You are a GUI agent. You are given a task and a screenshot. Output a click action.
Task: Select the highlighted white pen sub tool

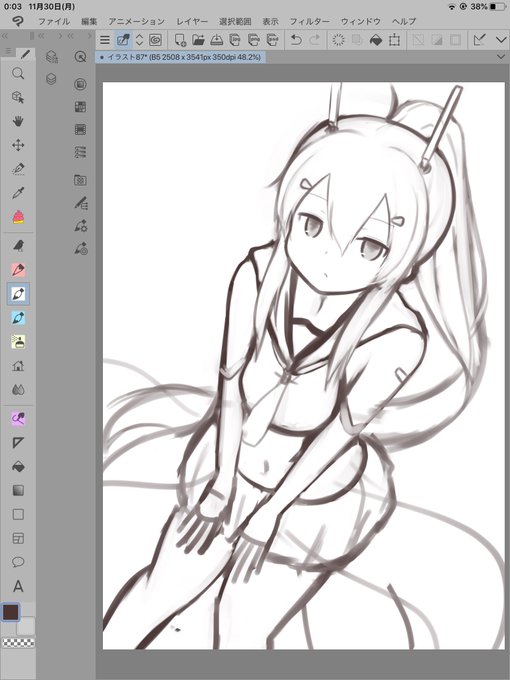pos(18,294)
